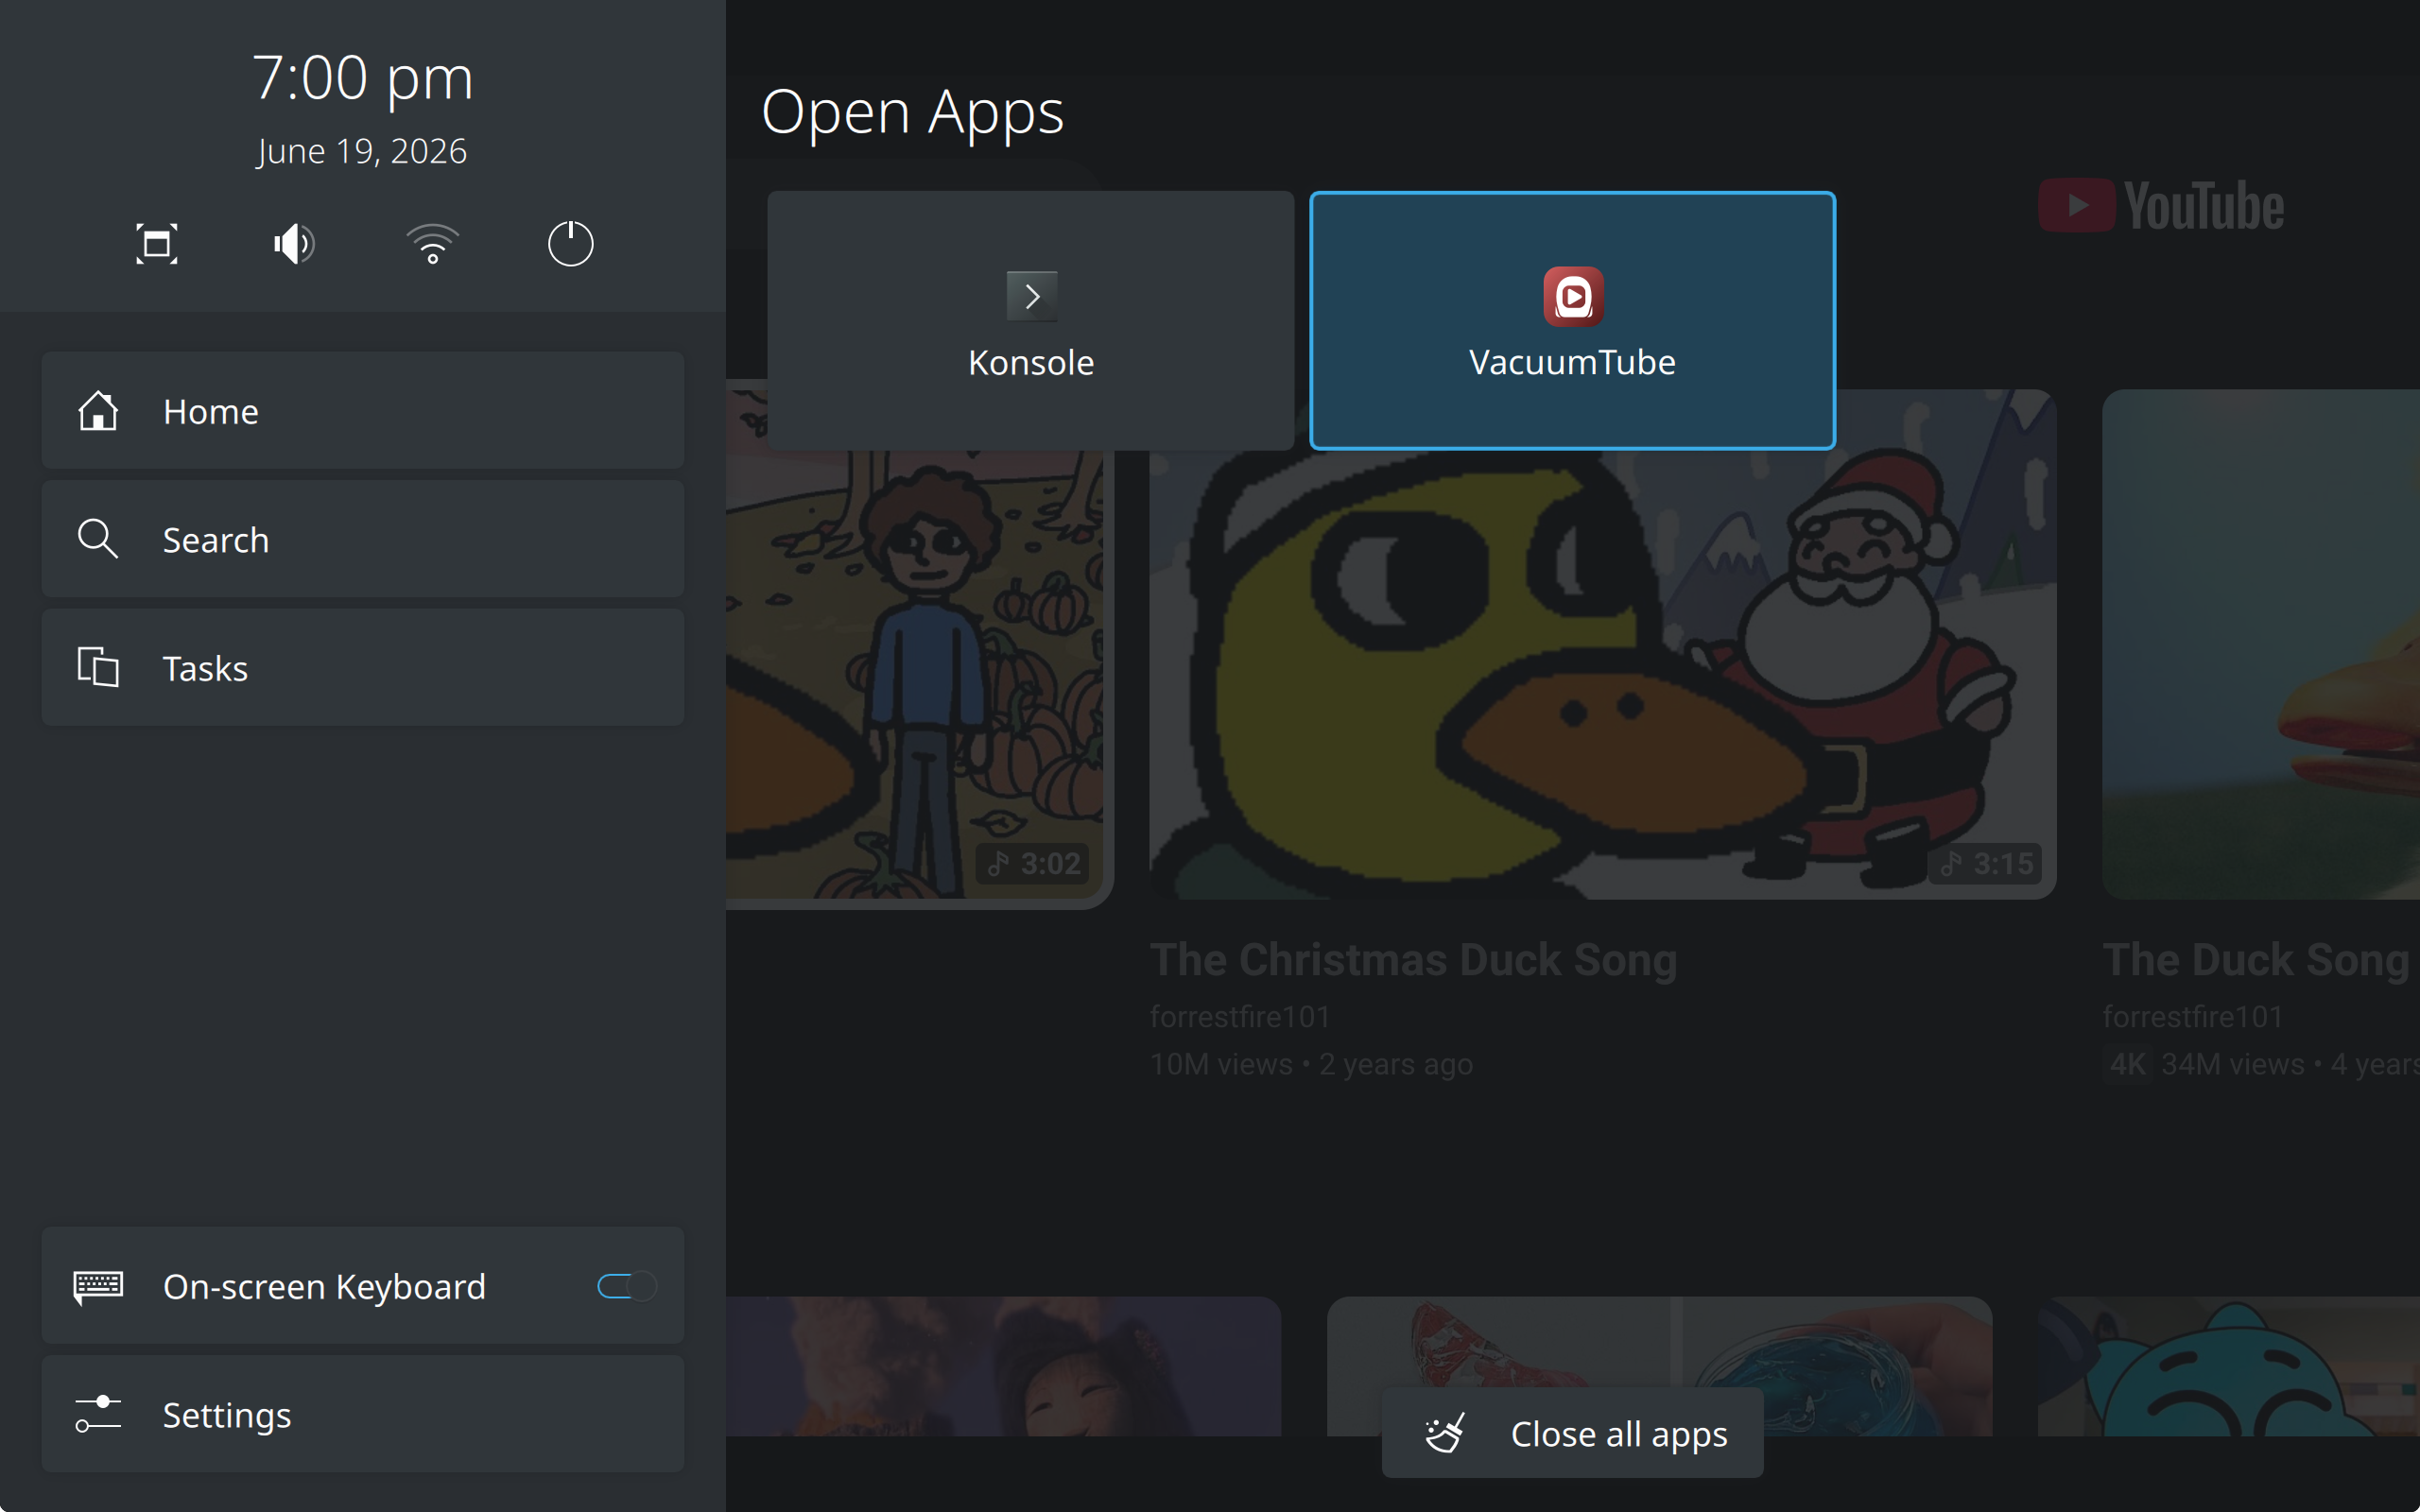Open Settings from the sidebar
This screenshot has width=2420, height=1512.
tap(363, 1414)
